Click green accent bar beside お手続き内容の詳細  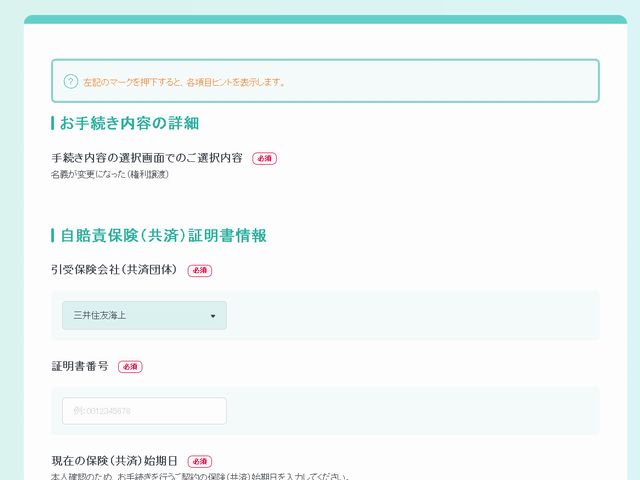point(52,123)
